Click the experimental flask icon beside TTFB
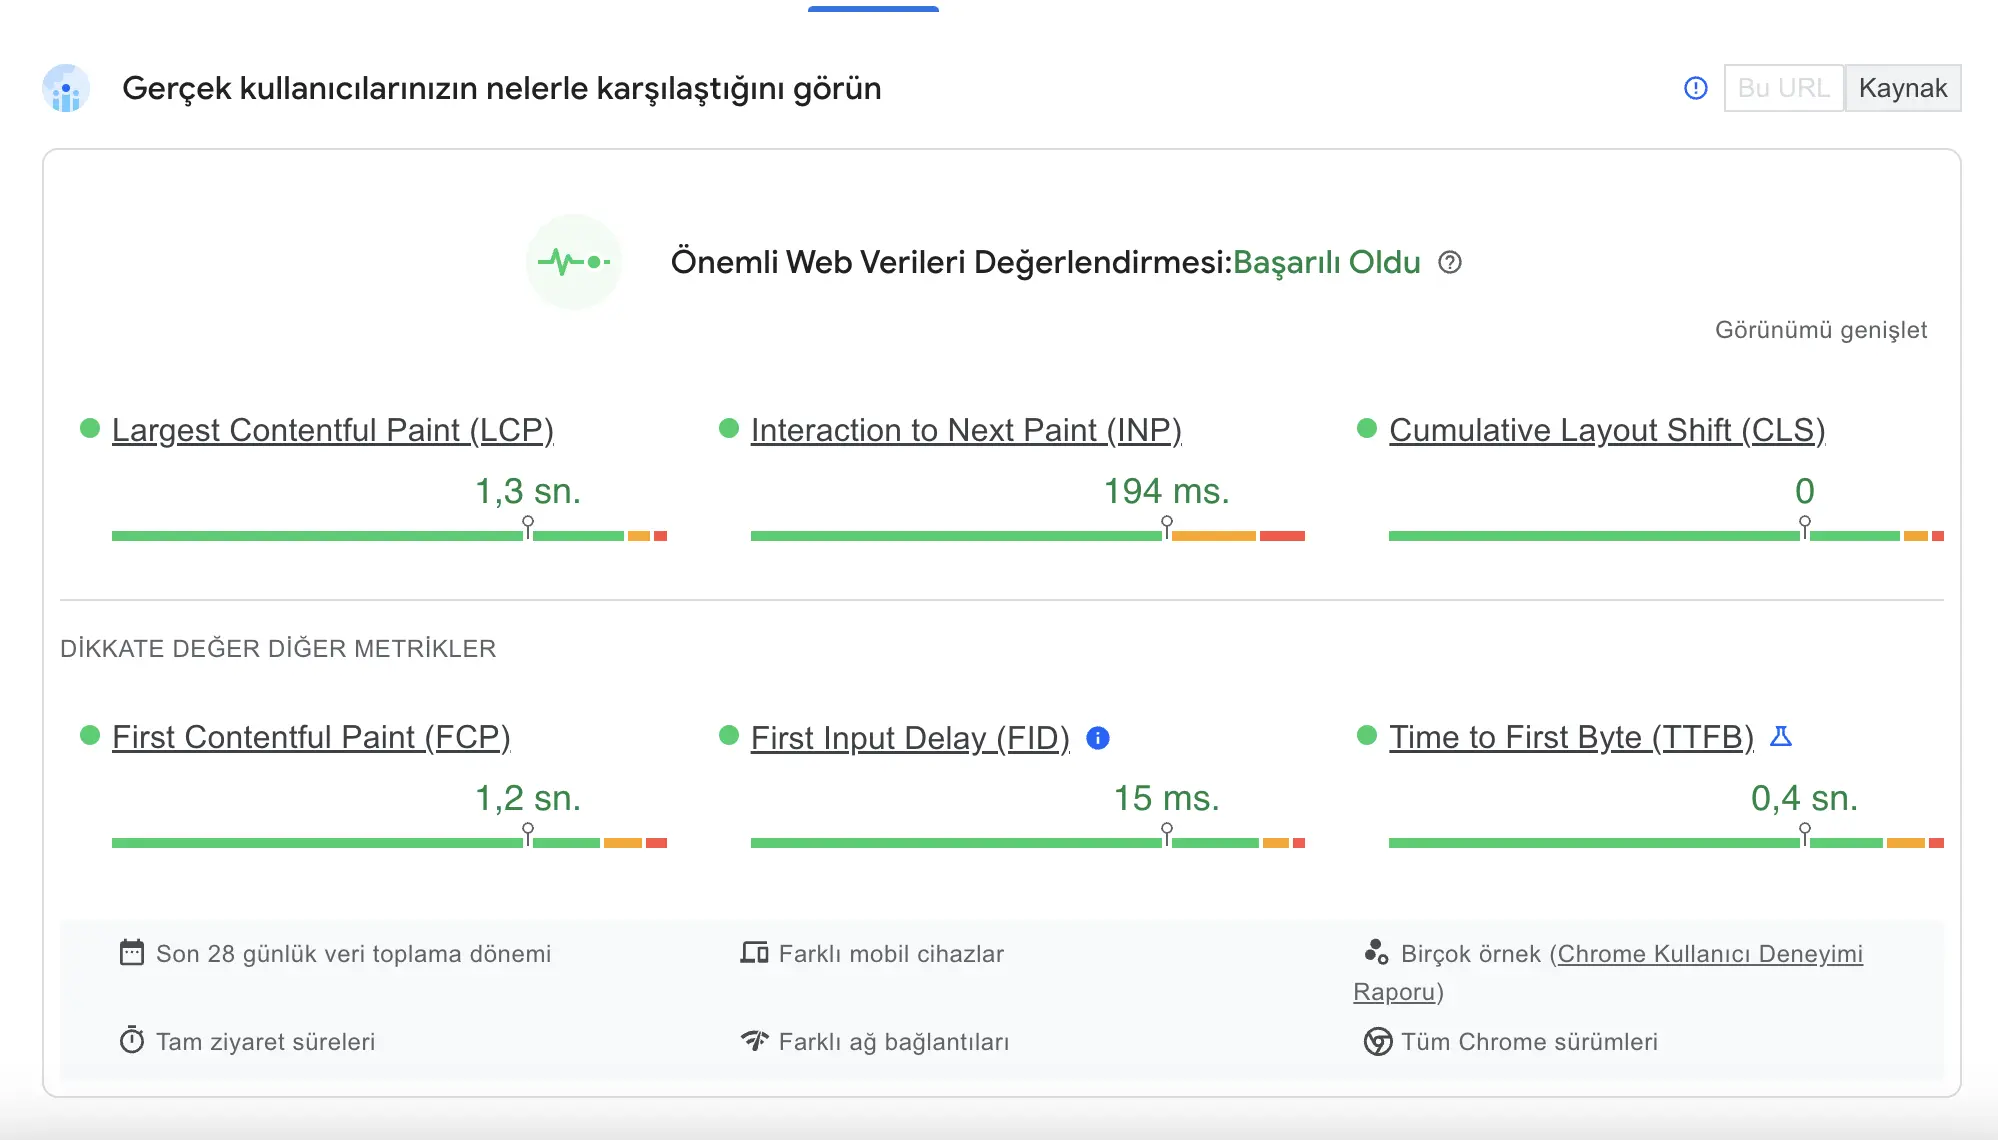Image resolution: width=1998 pixels, height=1140 pixels. coord(1780,737)
